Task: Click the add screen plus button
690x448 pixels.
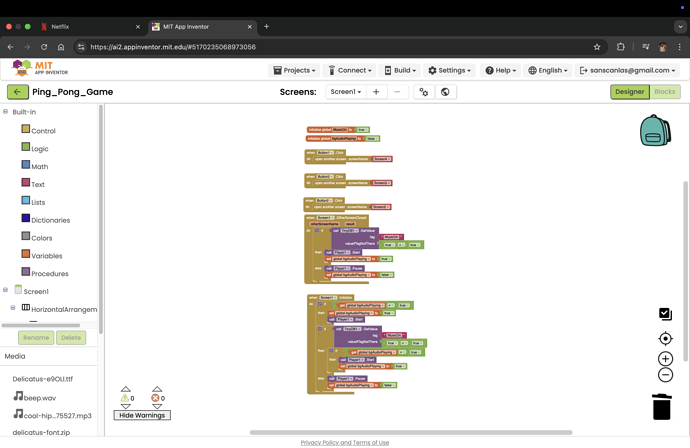Action: (x=376, y=92)
